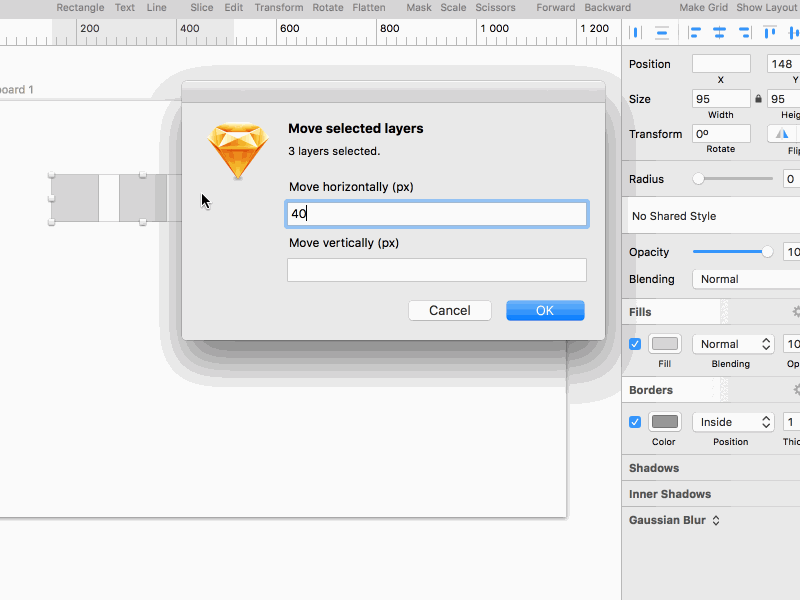Align selected layers to right edge

(744, 32)
